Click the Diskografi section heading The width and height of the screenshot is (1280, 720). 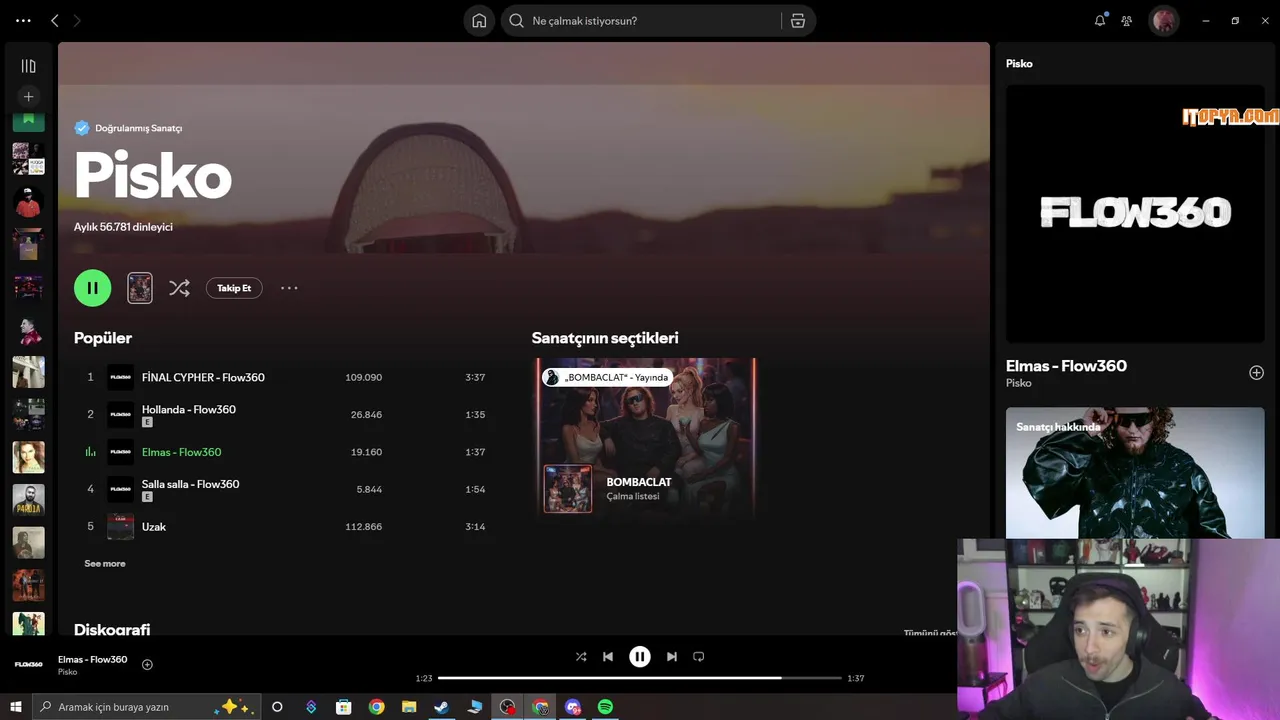(112, 629)
